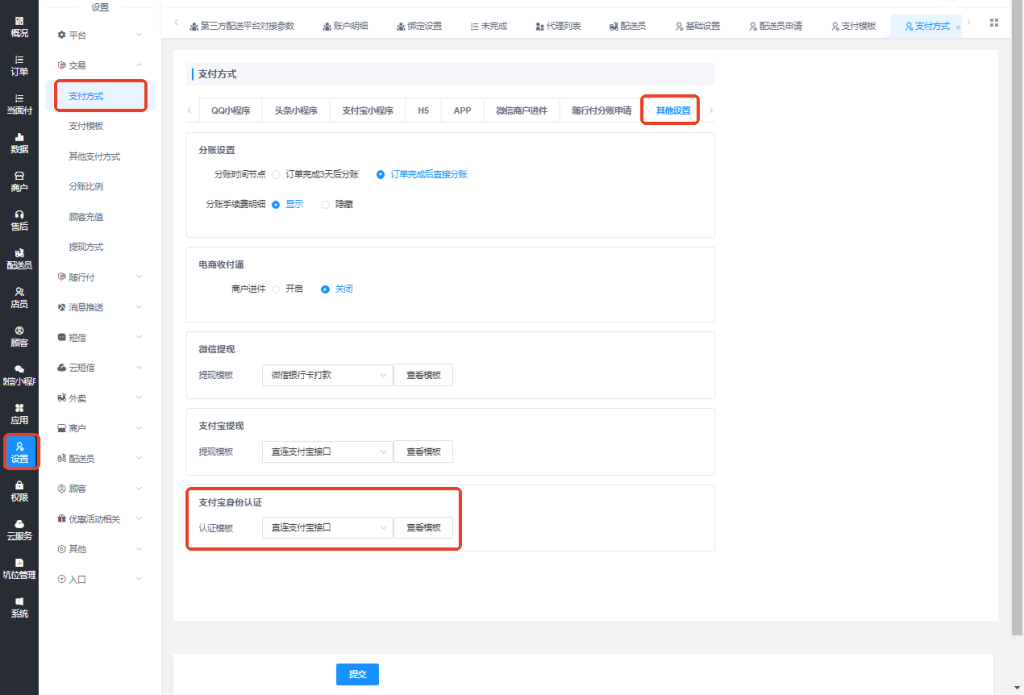Expand the 入口 settings group

click(x=100, y=579)
